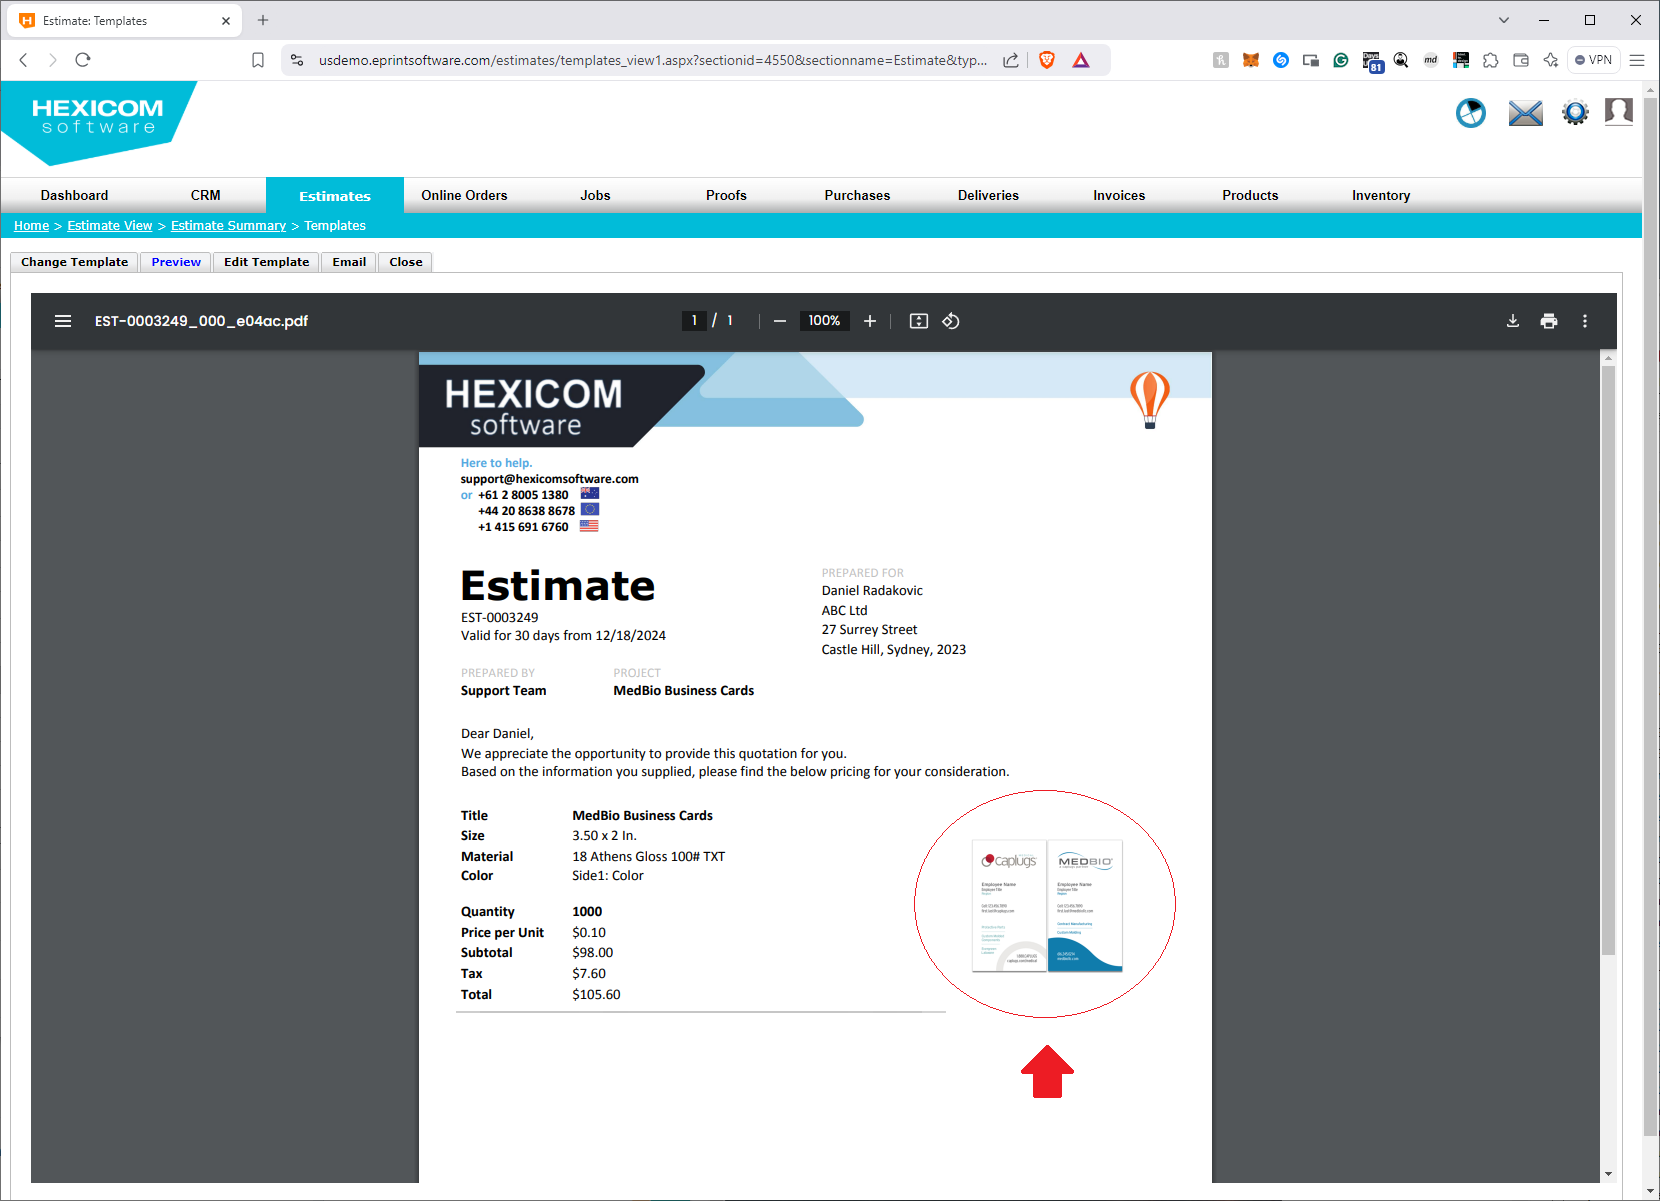This screenshot has height=1201, width=1660.
Task: Click the business cards thumbnail image
Action: pos(1047,906)
